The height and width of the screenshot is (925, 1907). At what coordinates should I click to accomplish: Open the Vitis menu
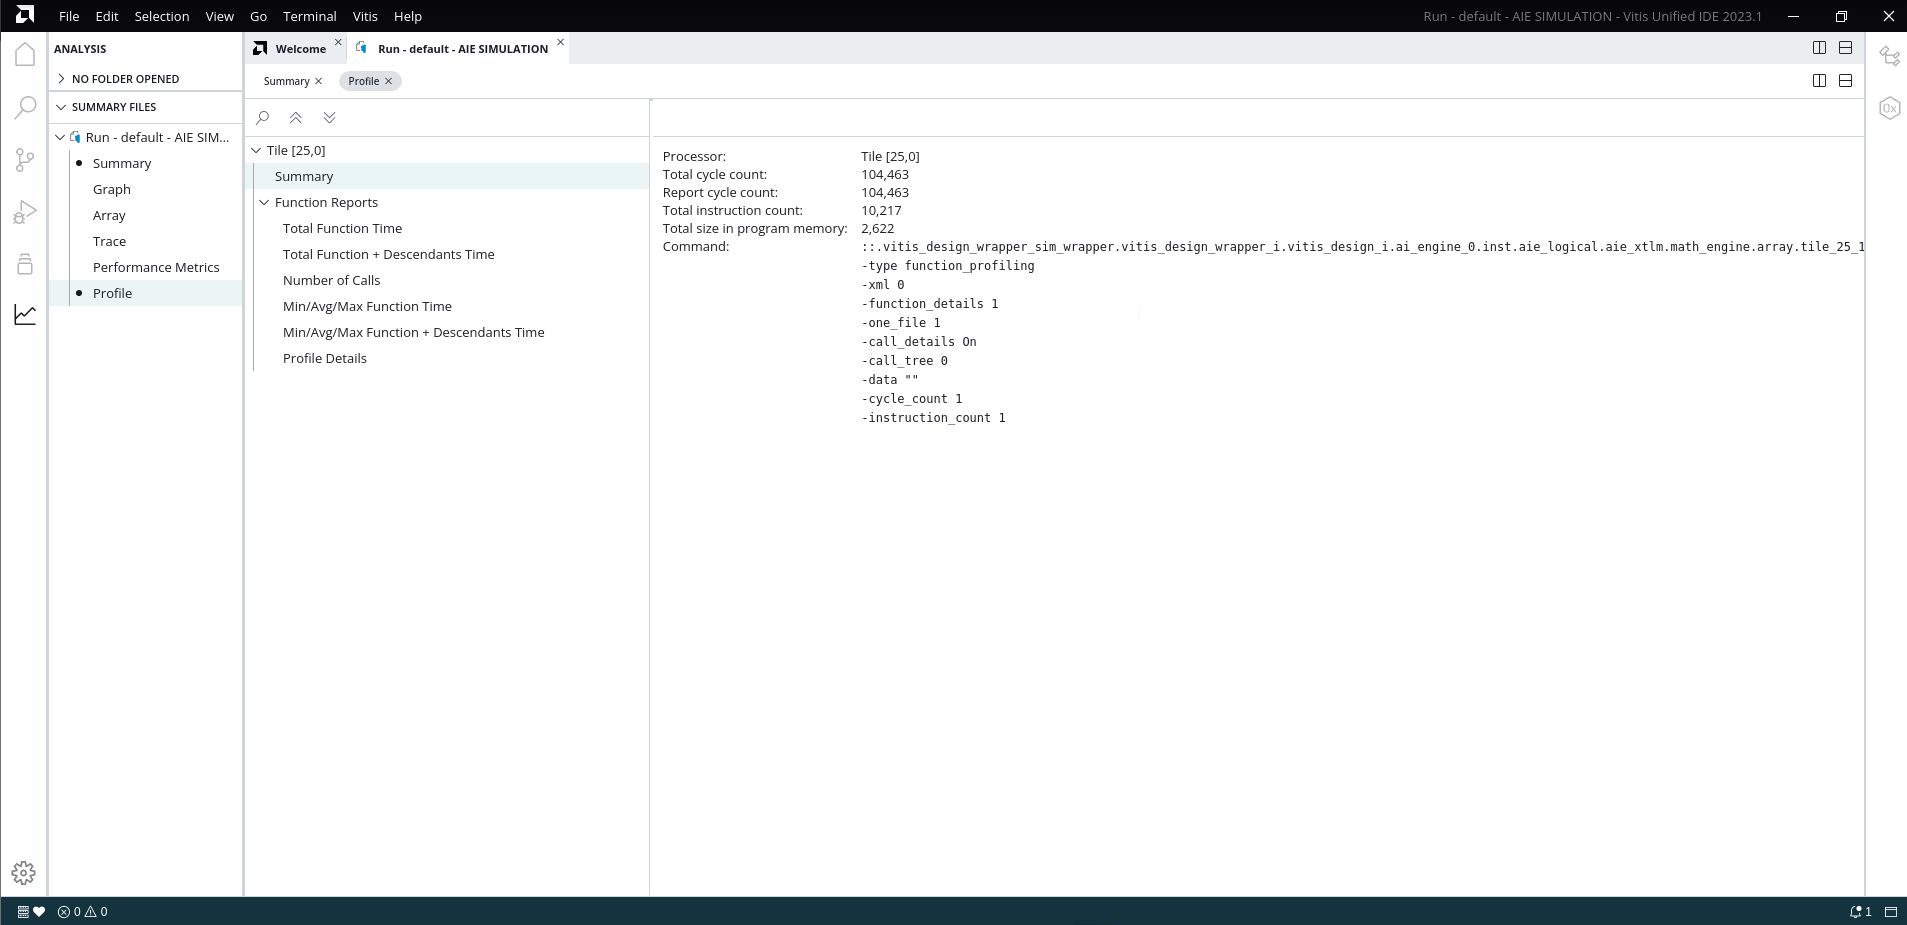pos(365,16)
